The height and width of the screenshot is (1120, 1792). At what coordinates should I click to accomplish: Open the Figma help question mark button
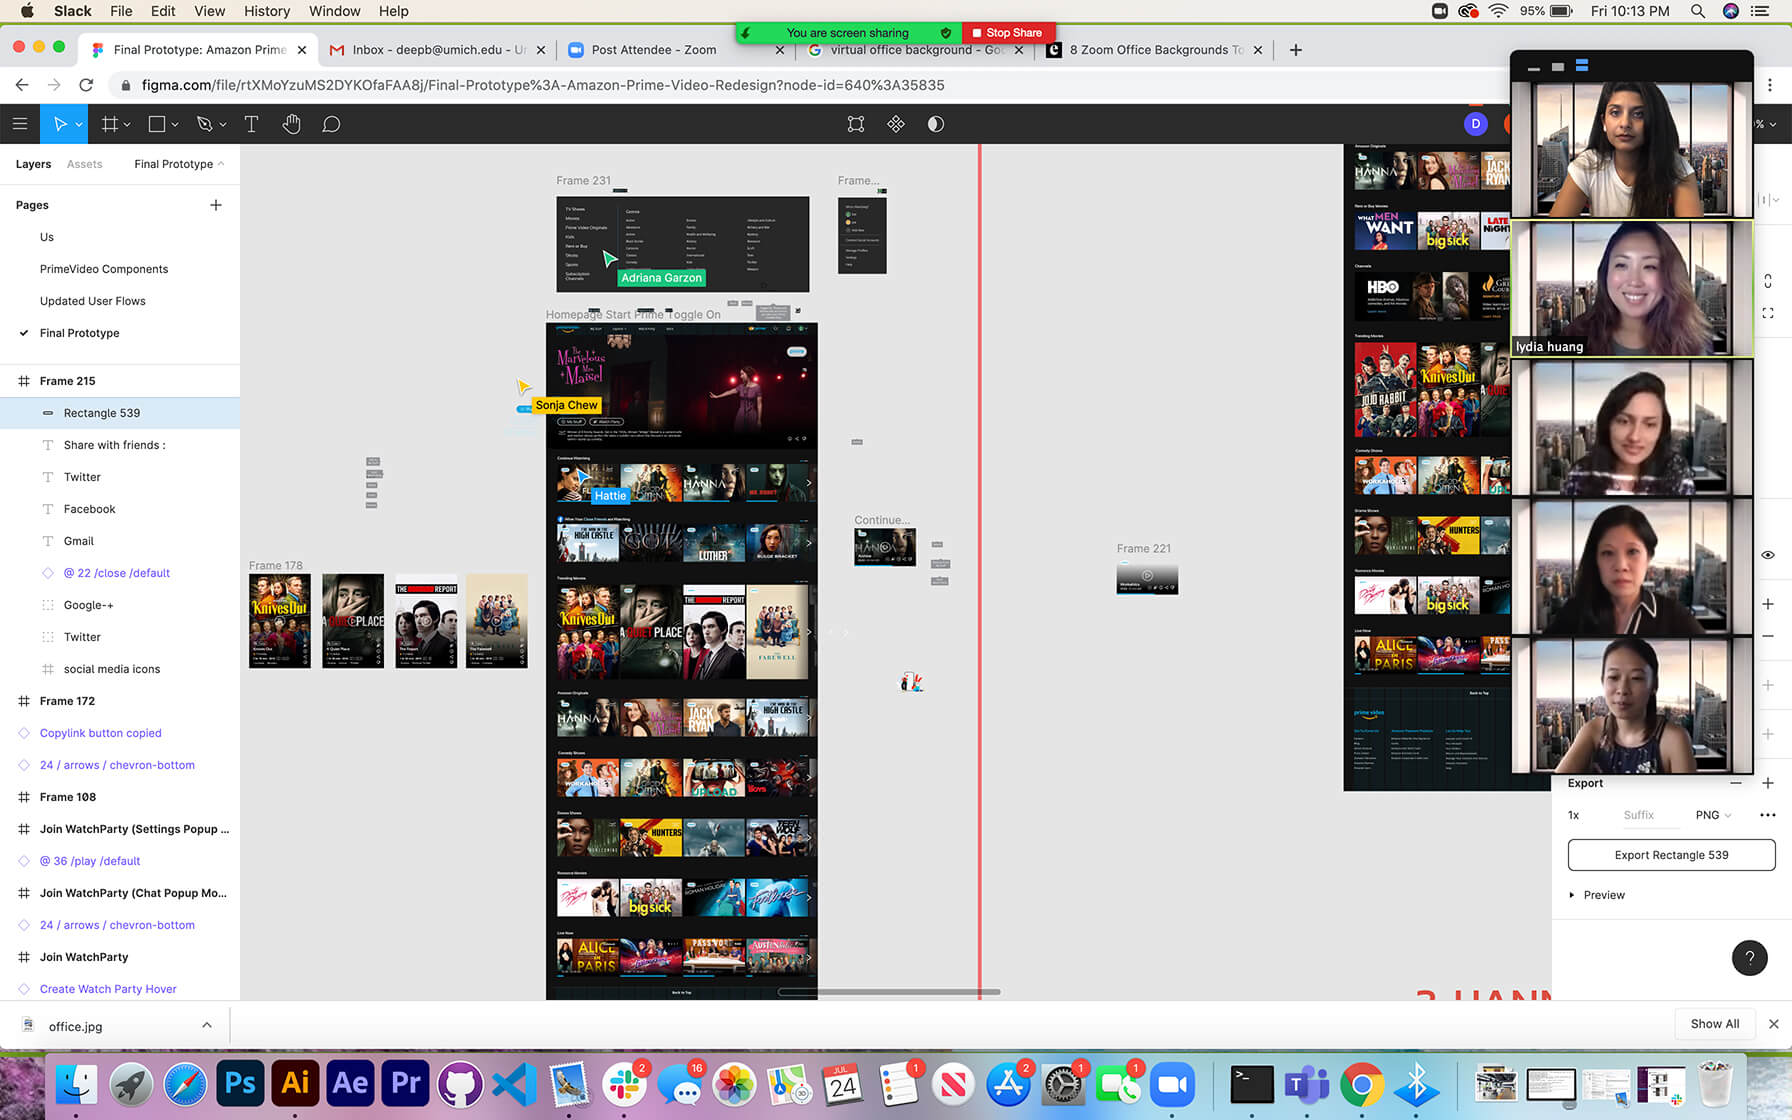tap(1749, 958)
